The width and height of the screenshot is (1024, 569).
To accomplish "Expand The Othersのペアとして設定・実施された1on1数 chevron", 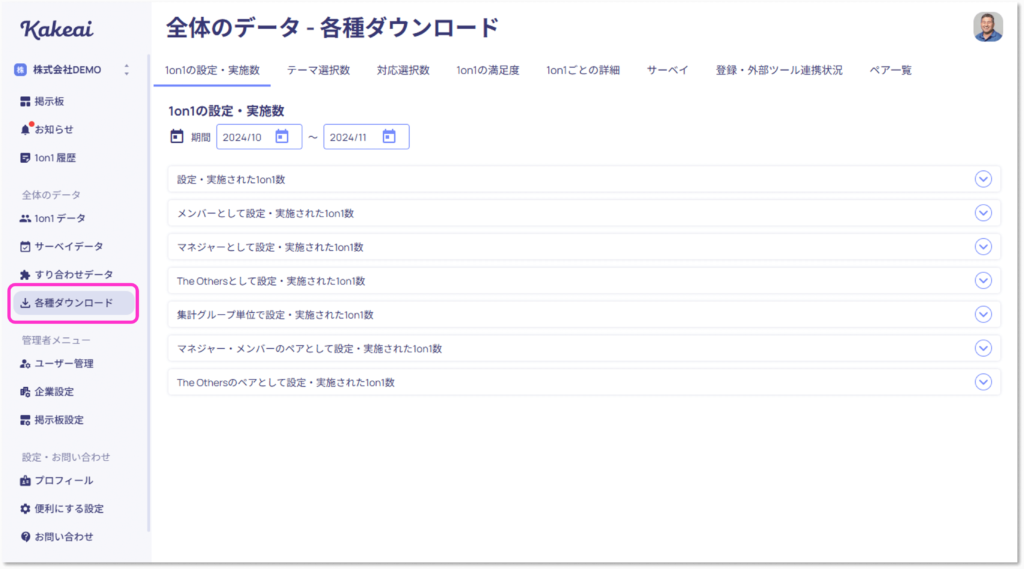I will tap(983, 382).
